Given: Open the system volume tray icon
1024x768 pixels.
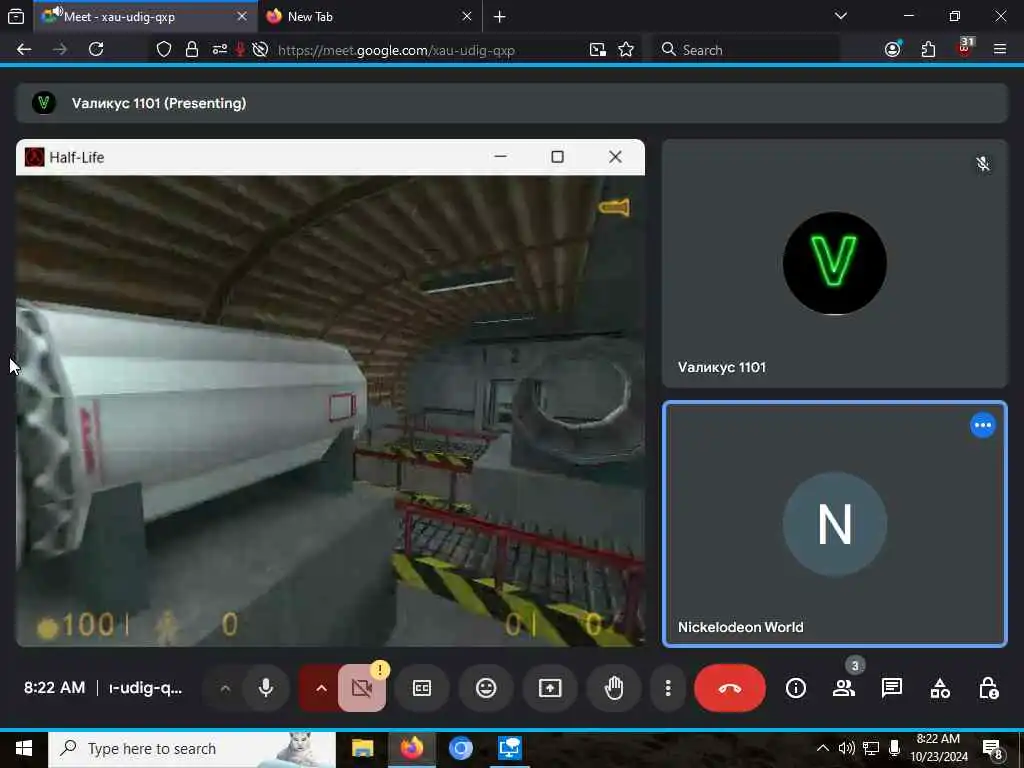Looking at the screenshot, I should (x=846, y=748).
